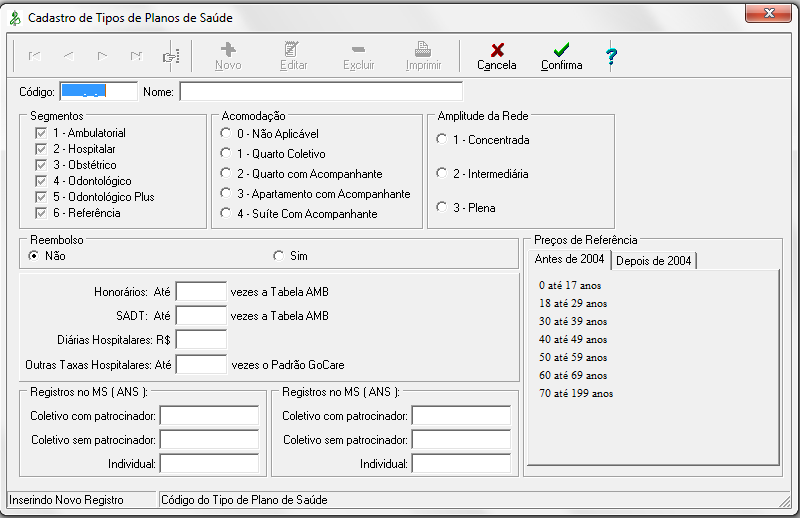Image resolution: width=800 pixels, height=518 pixels.
Task: Select 3 - Plena network amplitude
Action: click(x=442, y=207)
